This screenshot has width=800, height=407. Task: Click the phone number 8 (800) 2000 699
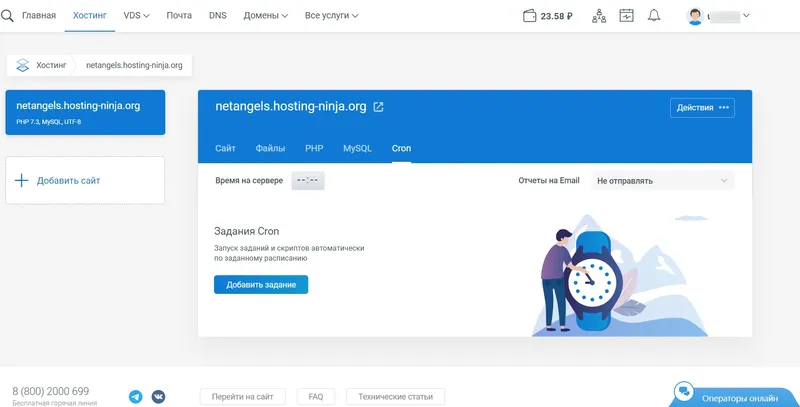coord(51,391)
